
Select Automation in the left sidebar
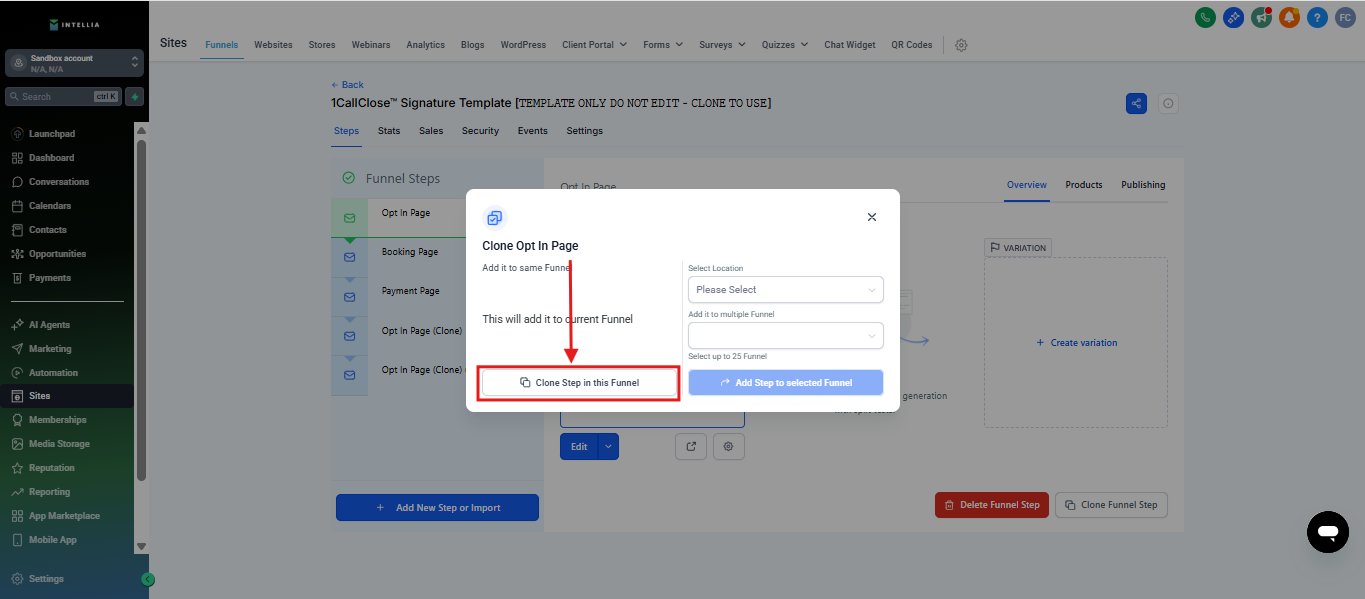[53, 373]
